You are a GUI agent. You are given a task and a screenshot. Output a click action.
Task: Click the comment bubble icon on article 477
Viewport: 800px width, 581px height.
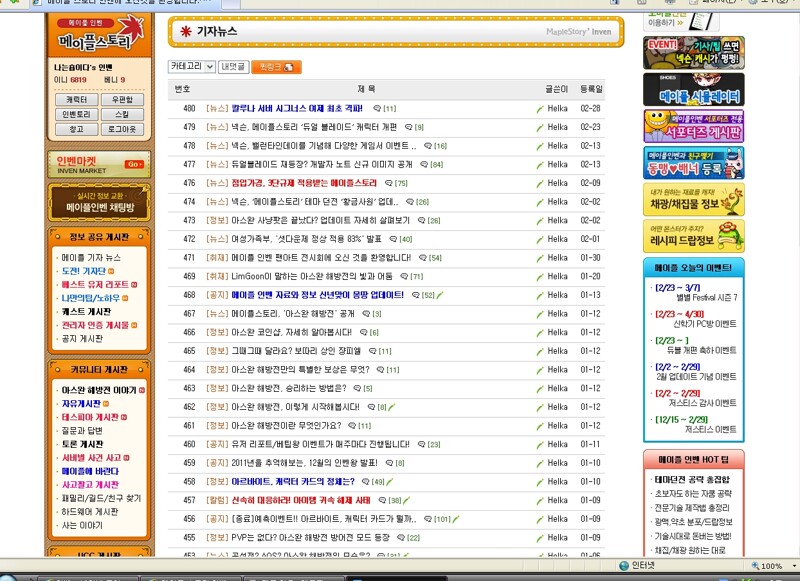[424, 164]
